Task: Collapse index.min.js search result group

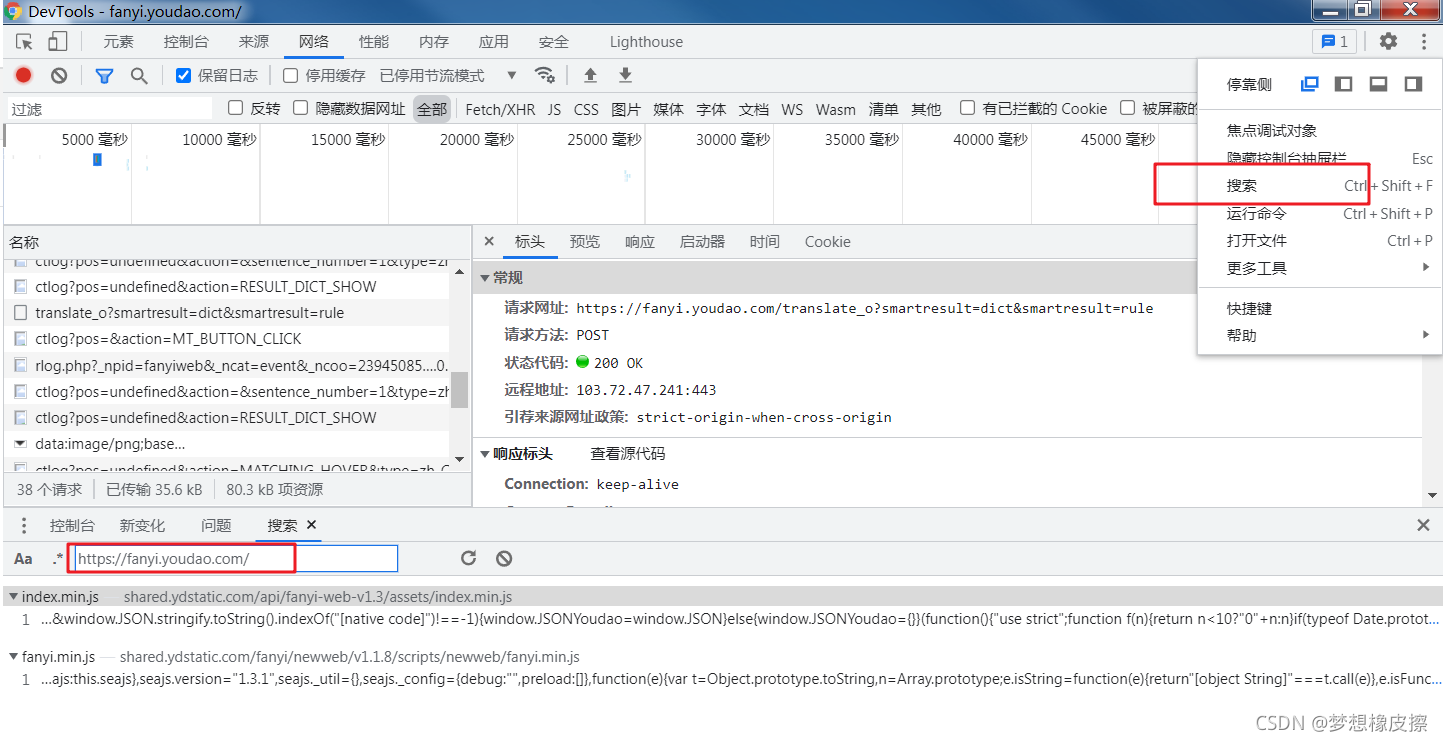Action: coord(13,597)
